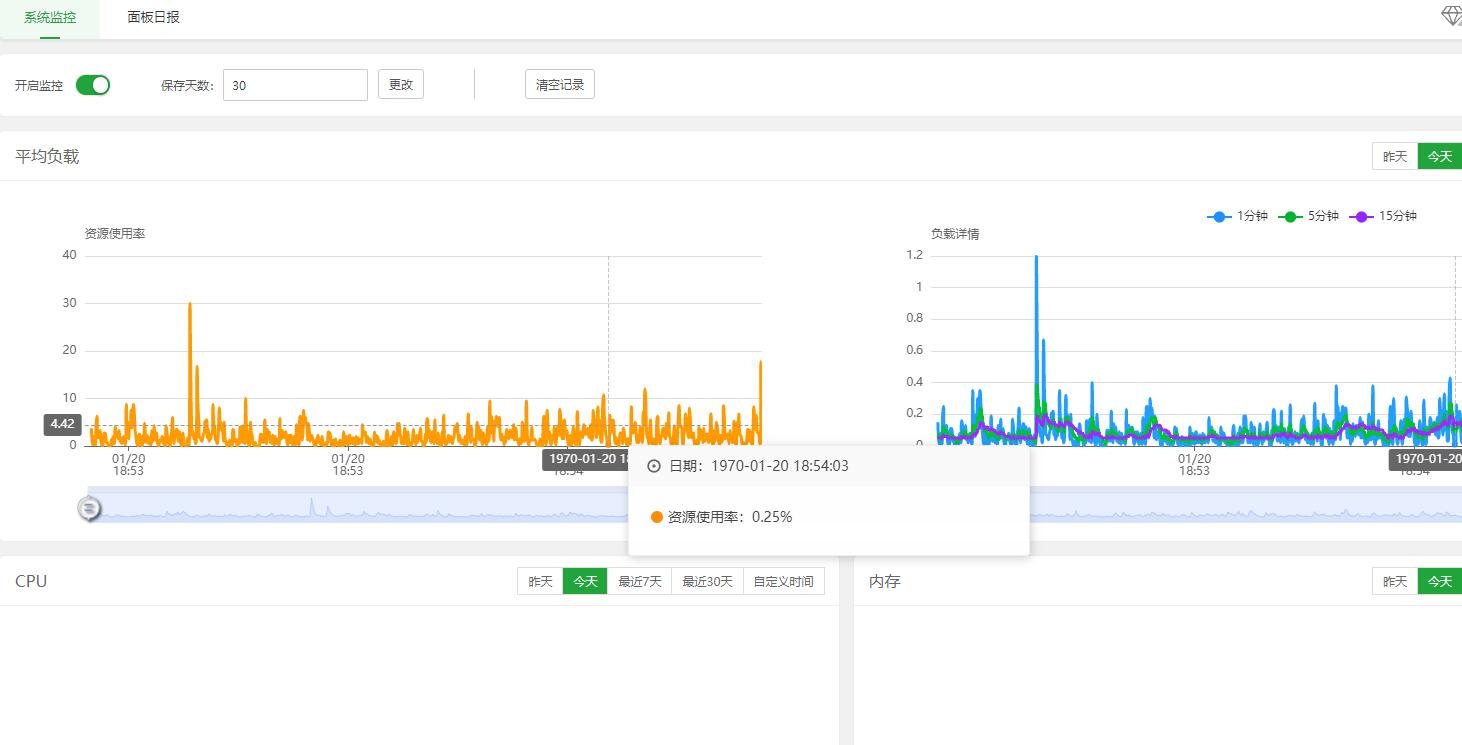Click the tooltip clock icon beside 日期
1462x745 pixels.
[x=655, y=466]
